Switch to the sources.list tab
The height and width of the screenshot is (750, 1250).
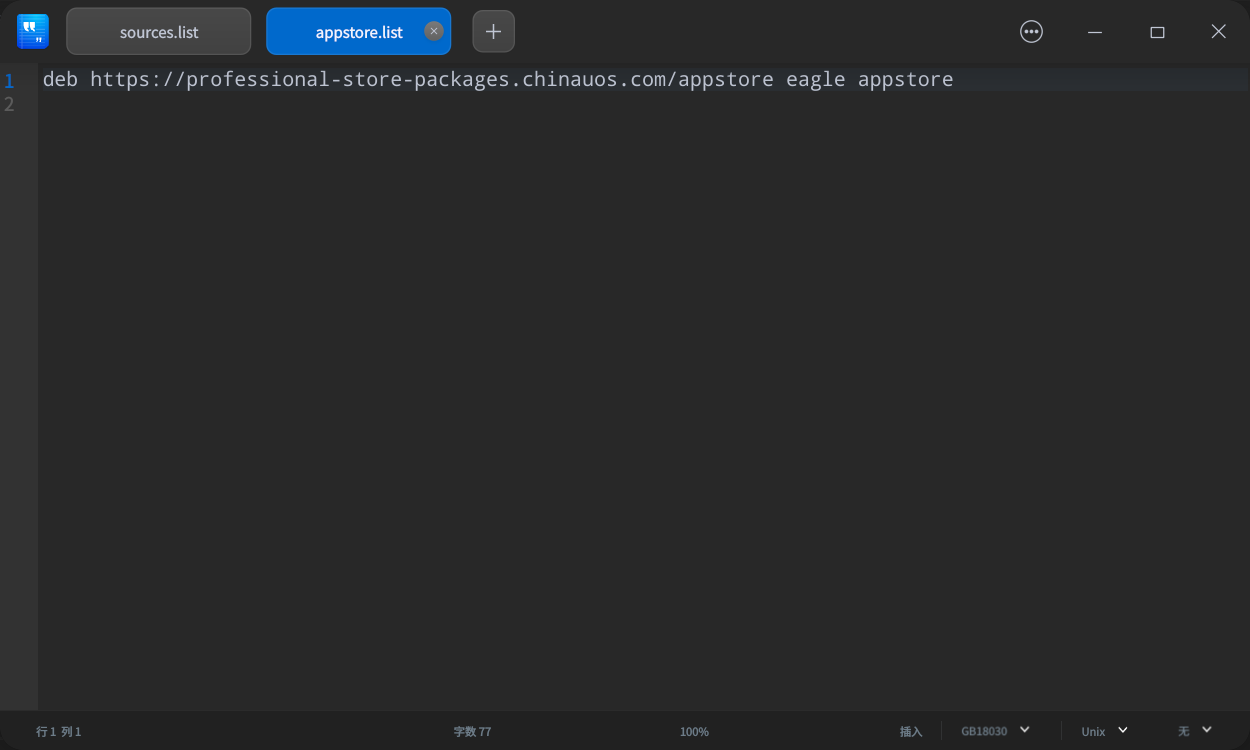click(158, 31)
